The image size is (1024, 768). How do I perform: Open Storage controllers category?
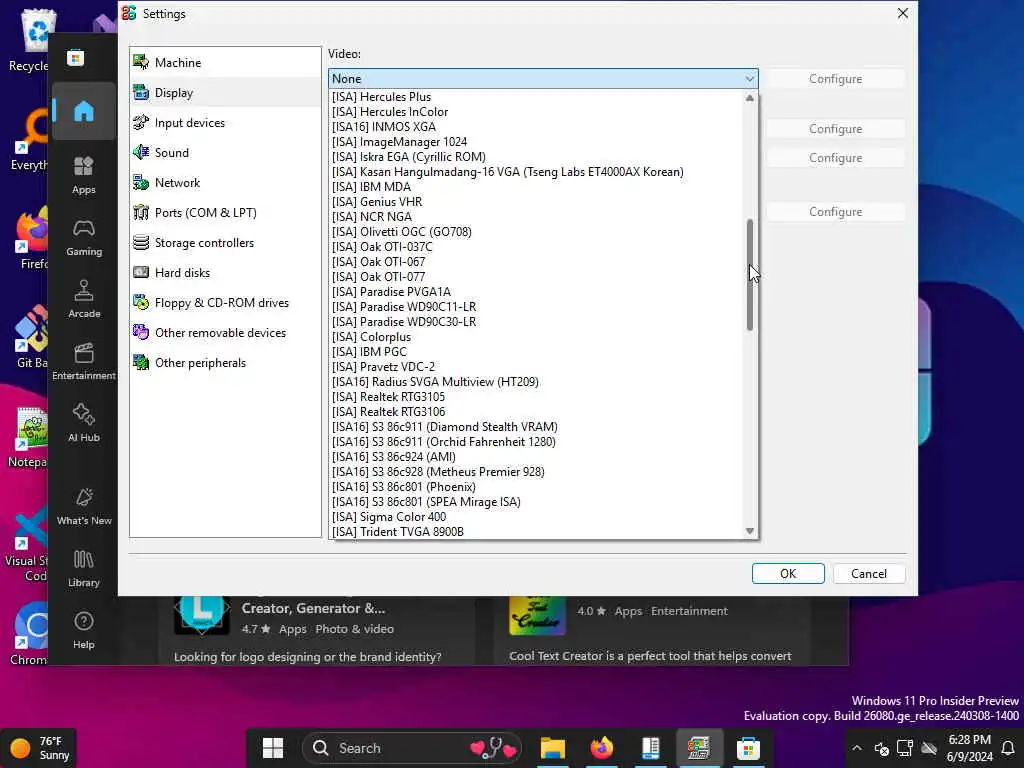[x=225, y=243]
